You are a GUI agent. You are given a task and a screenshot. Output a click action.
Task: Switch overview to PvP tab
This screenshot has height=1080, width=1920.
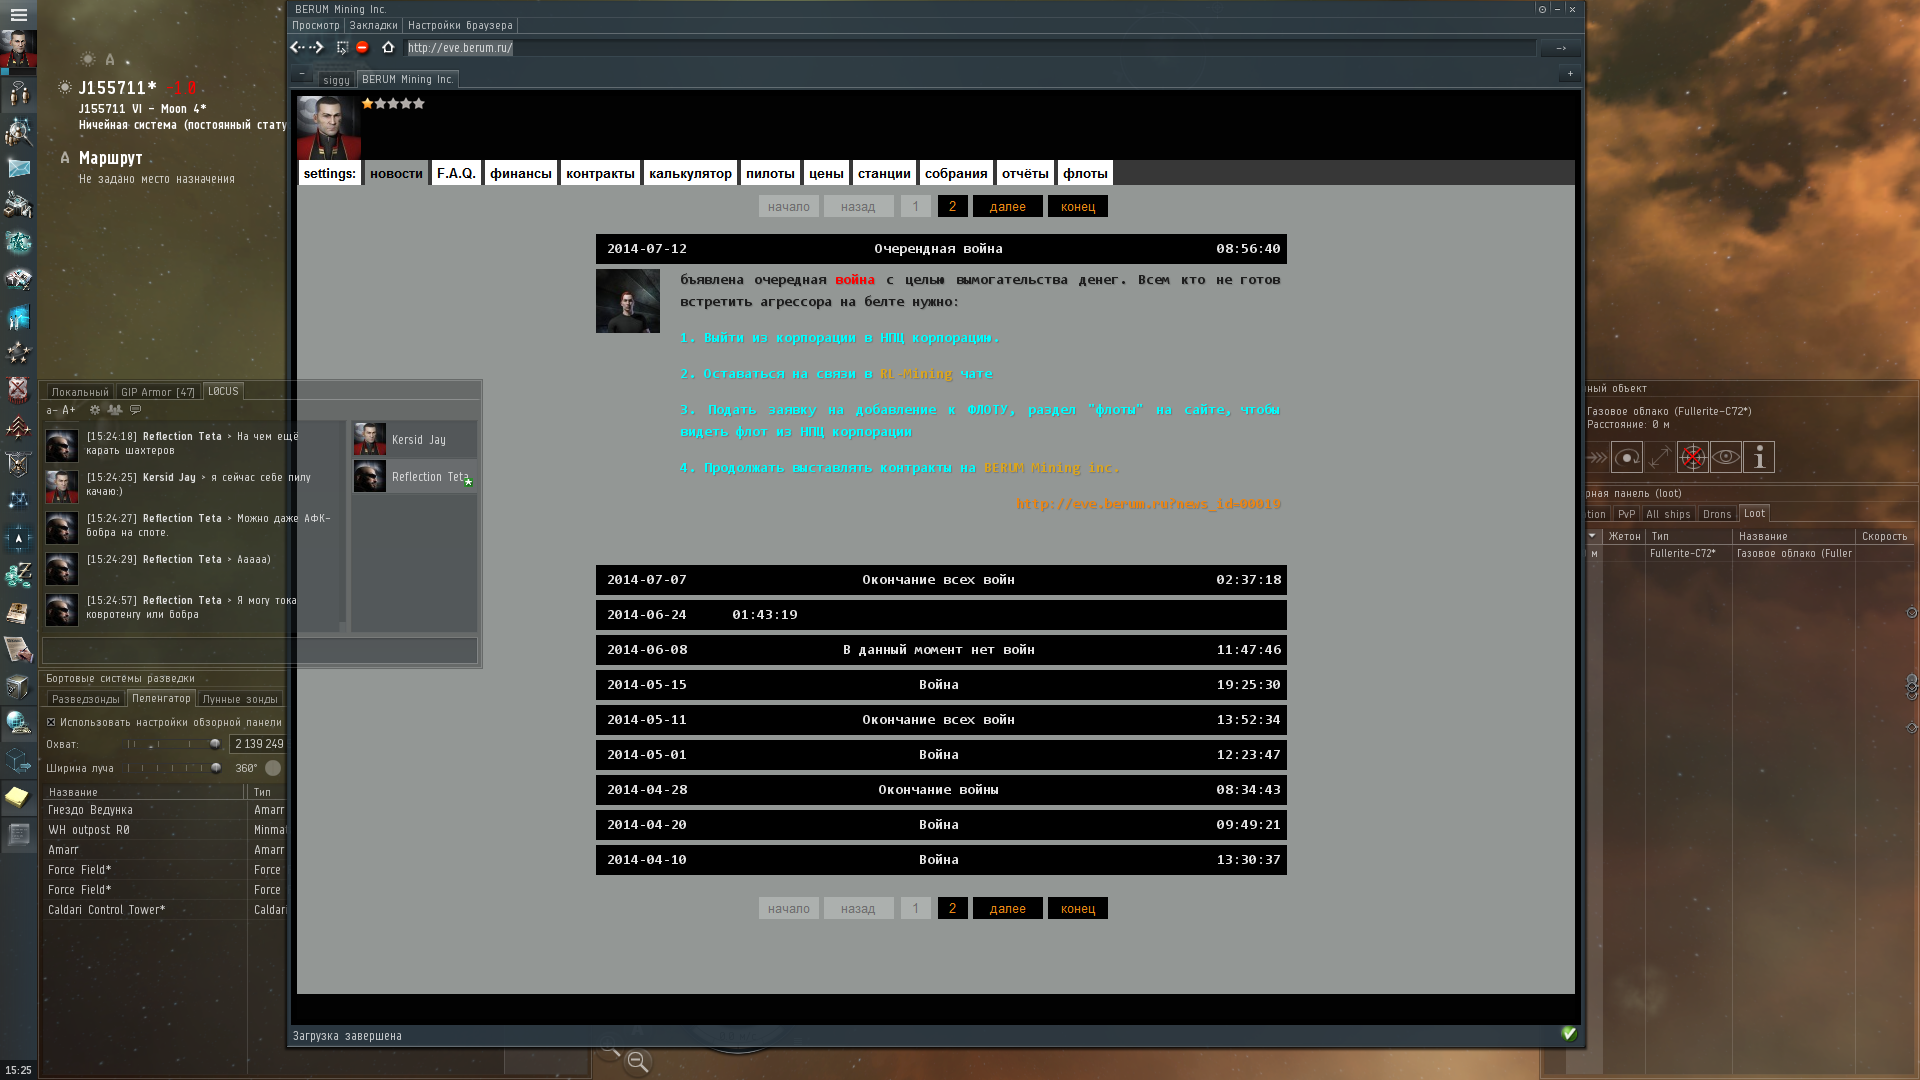tap(1626, 514)
